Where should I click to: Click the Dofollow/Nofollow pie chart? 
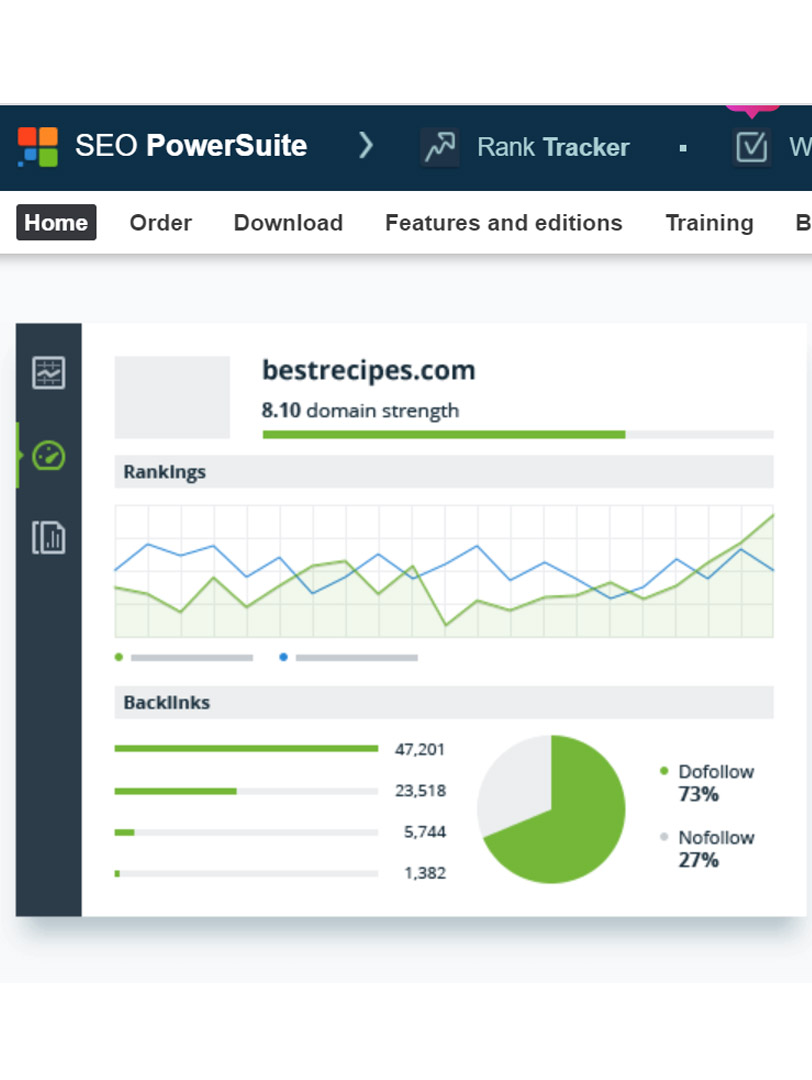coord(551,810)
